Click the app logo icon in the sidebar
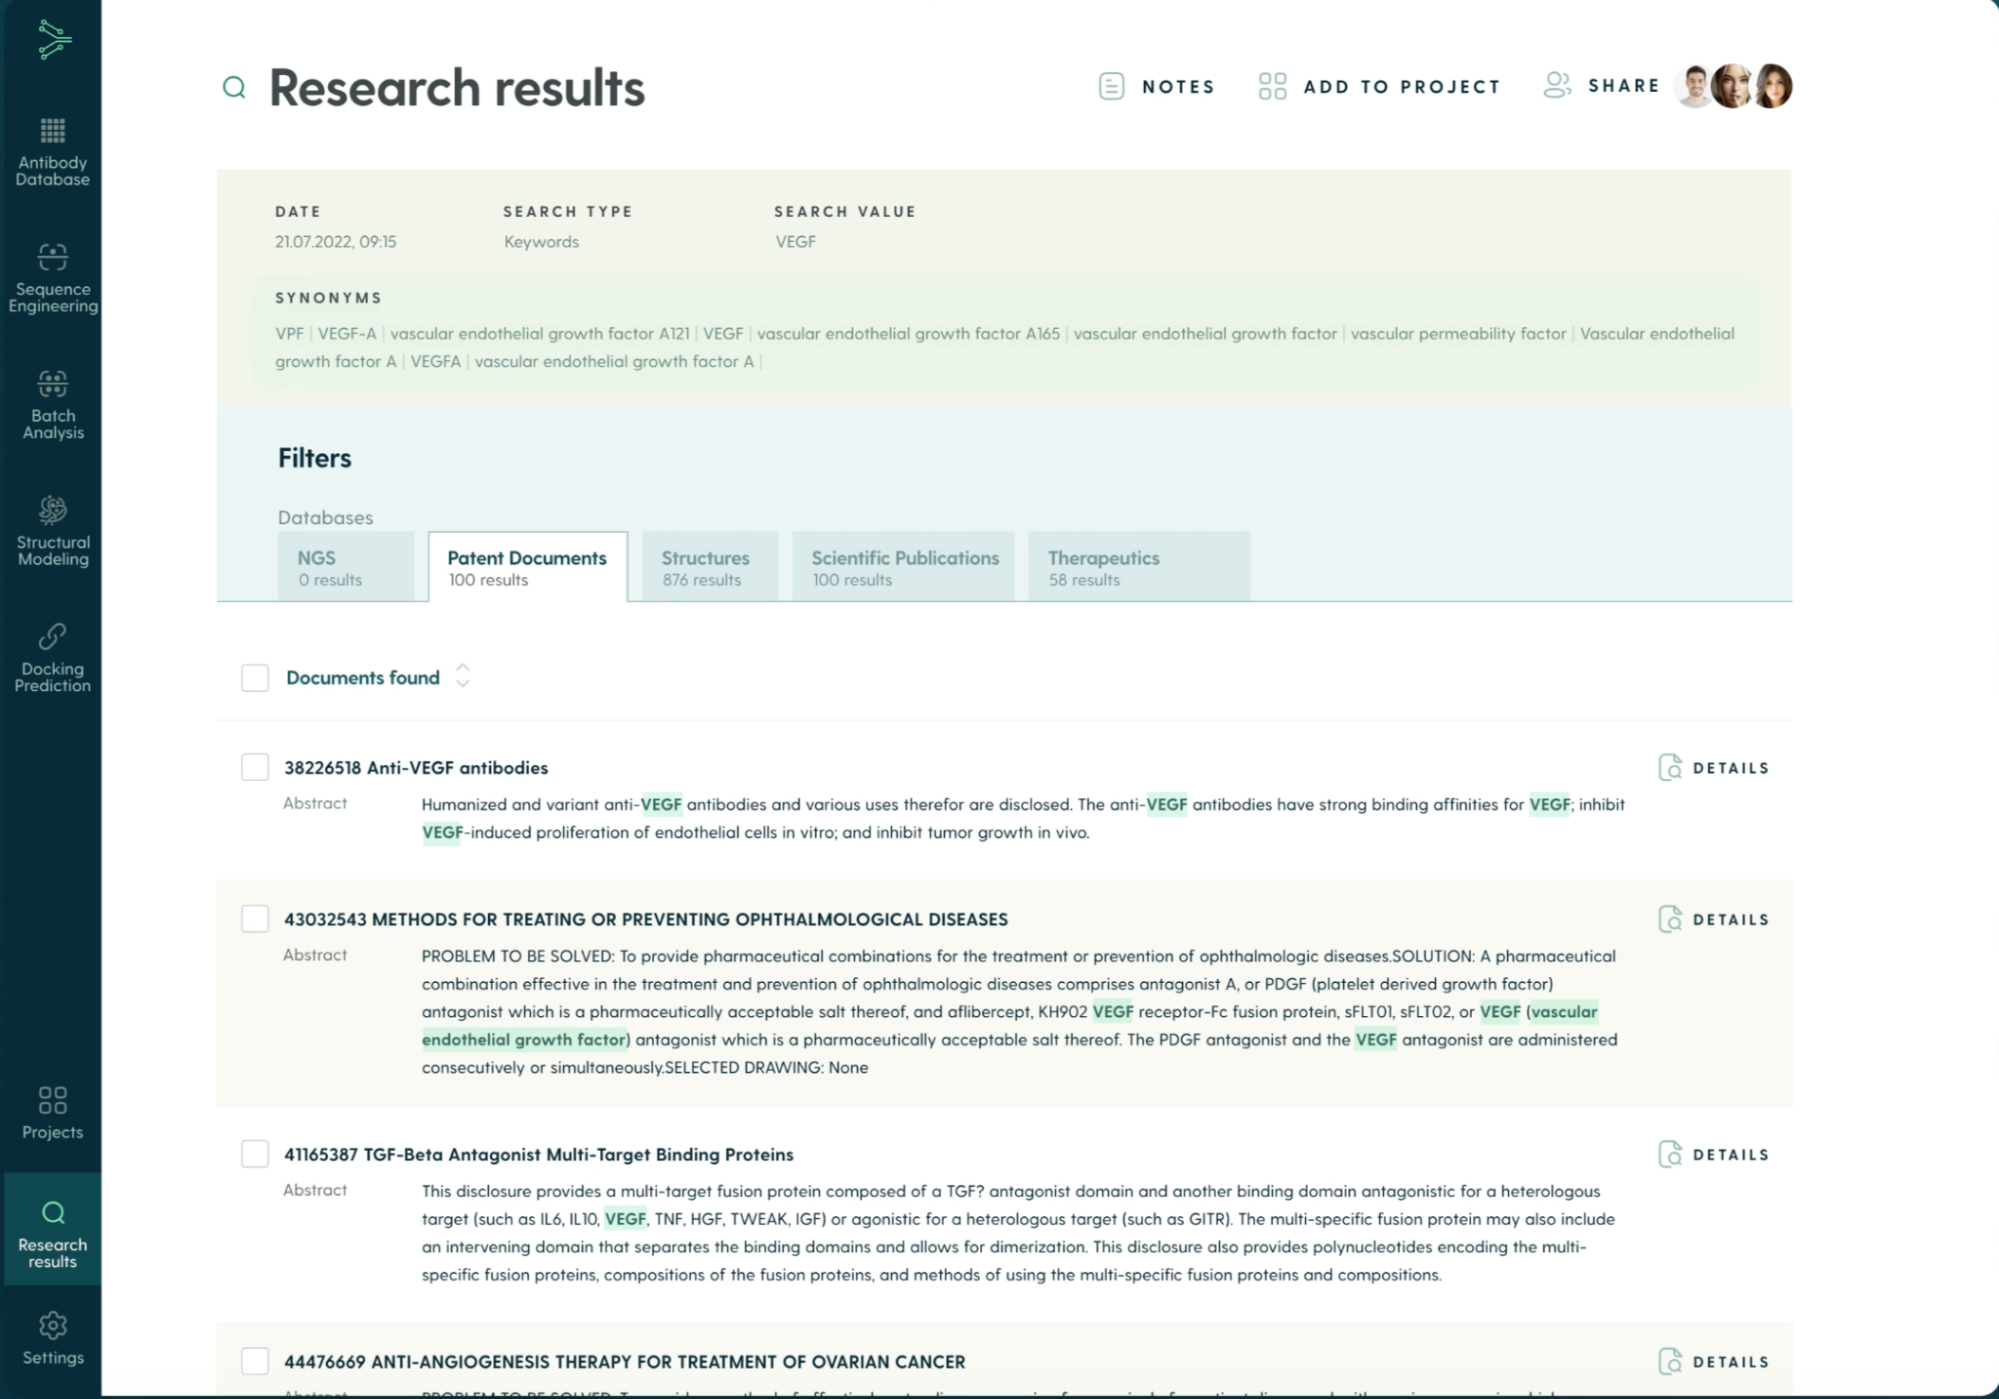 pyautogui.click(x=53, y=40)
